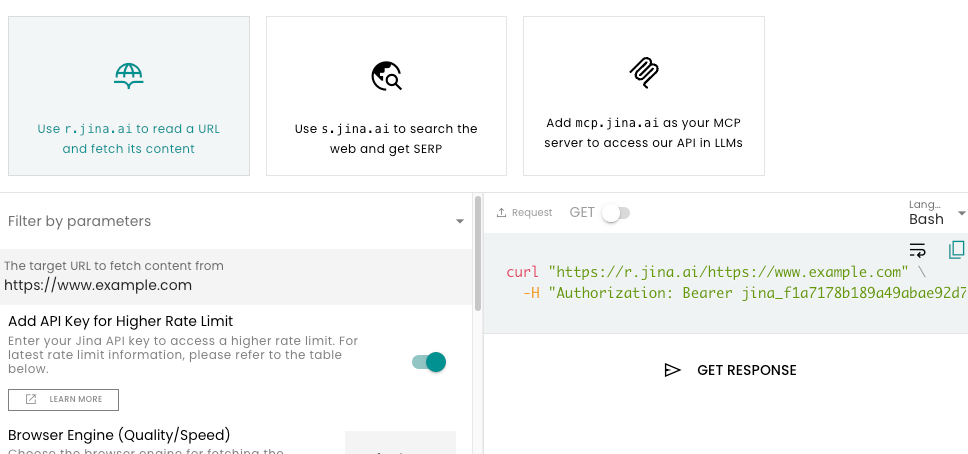This screenshot has width=968, height=454.
Task: Click the r.jina.ai reader globe icon
Action: [x=128, y=76]
